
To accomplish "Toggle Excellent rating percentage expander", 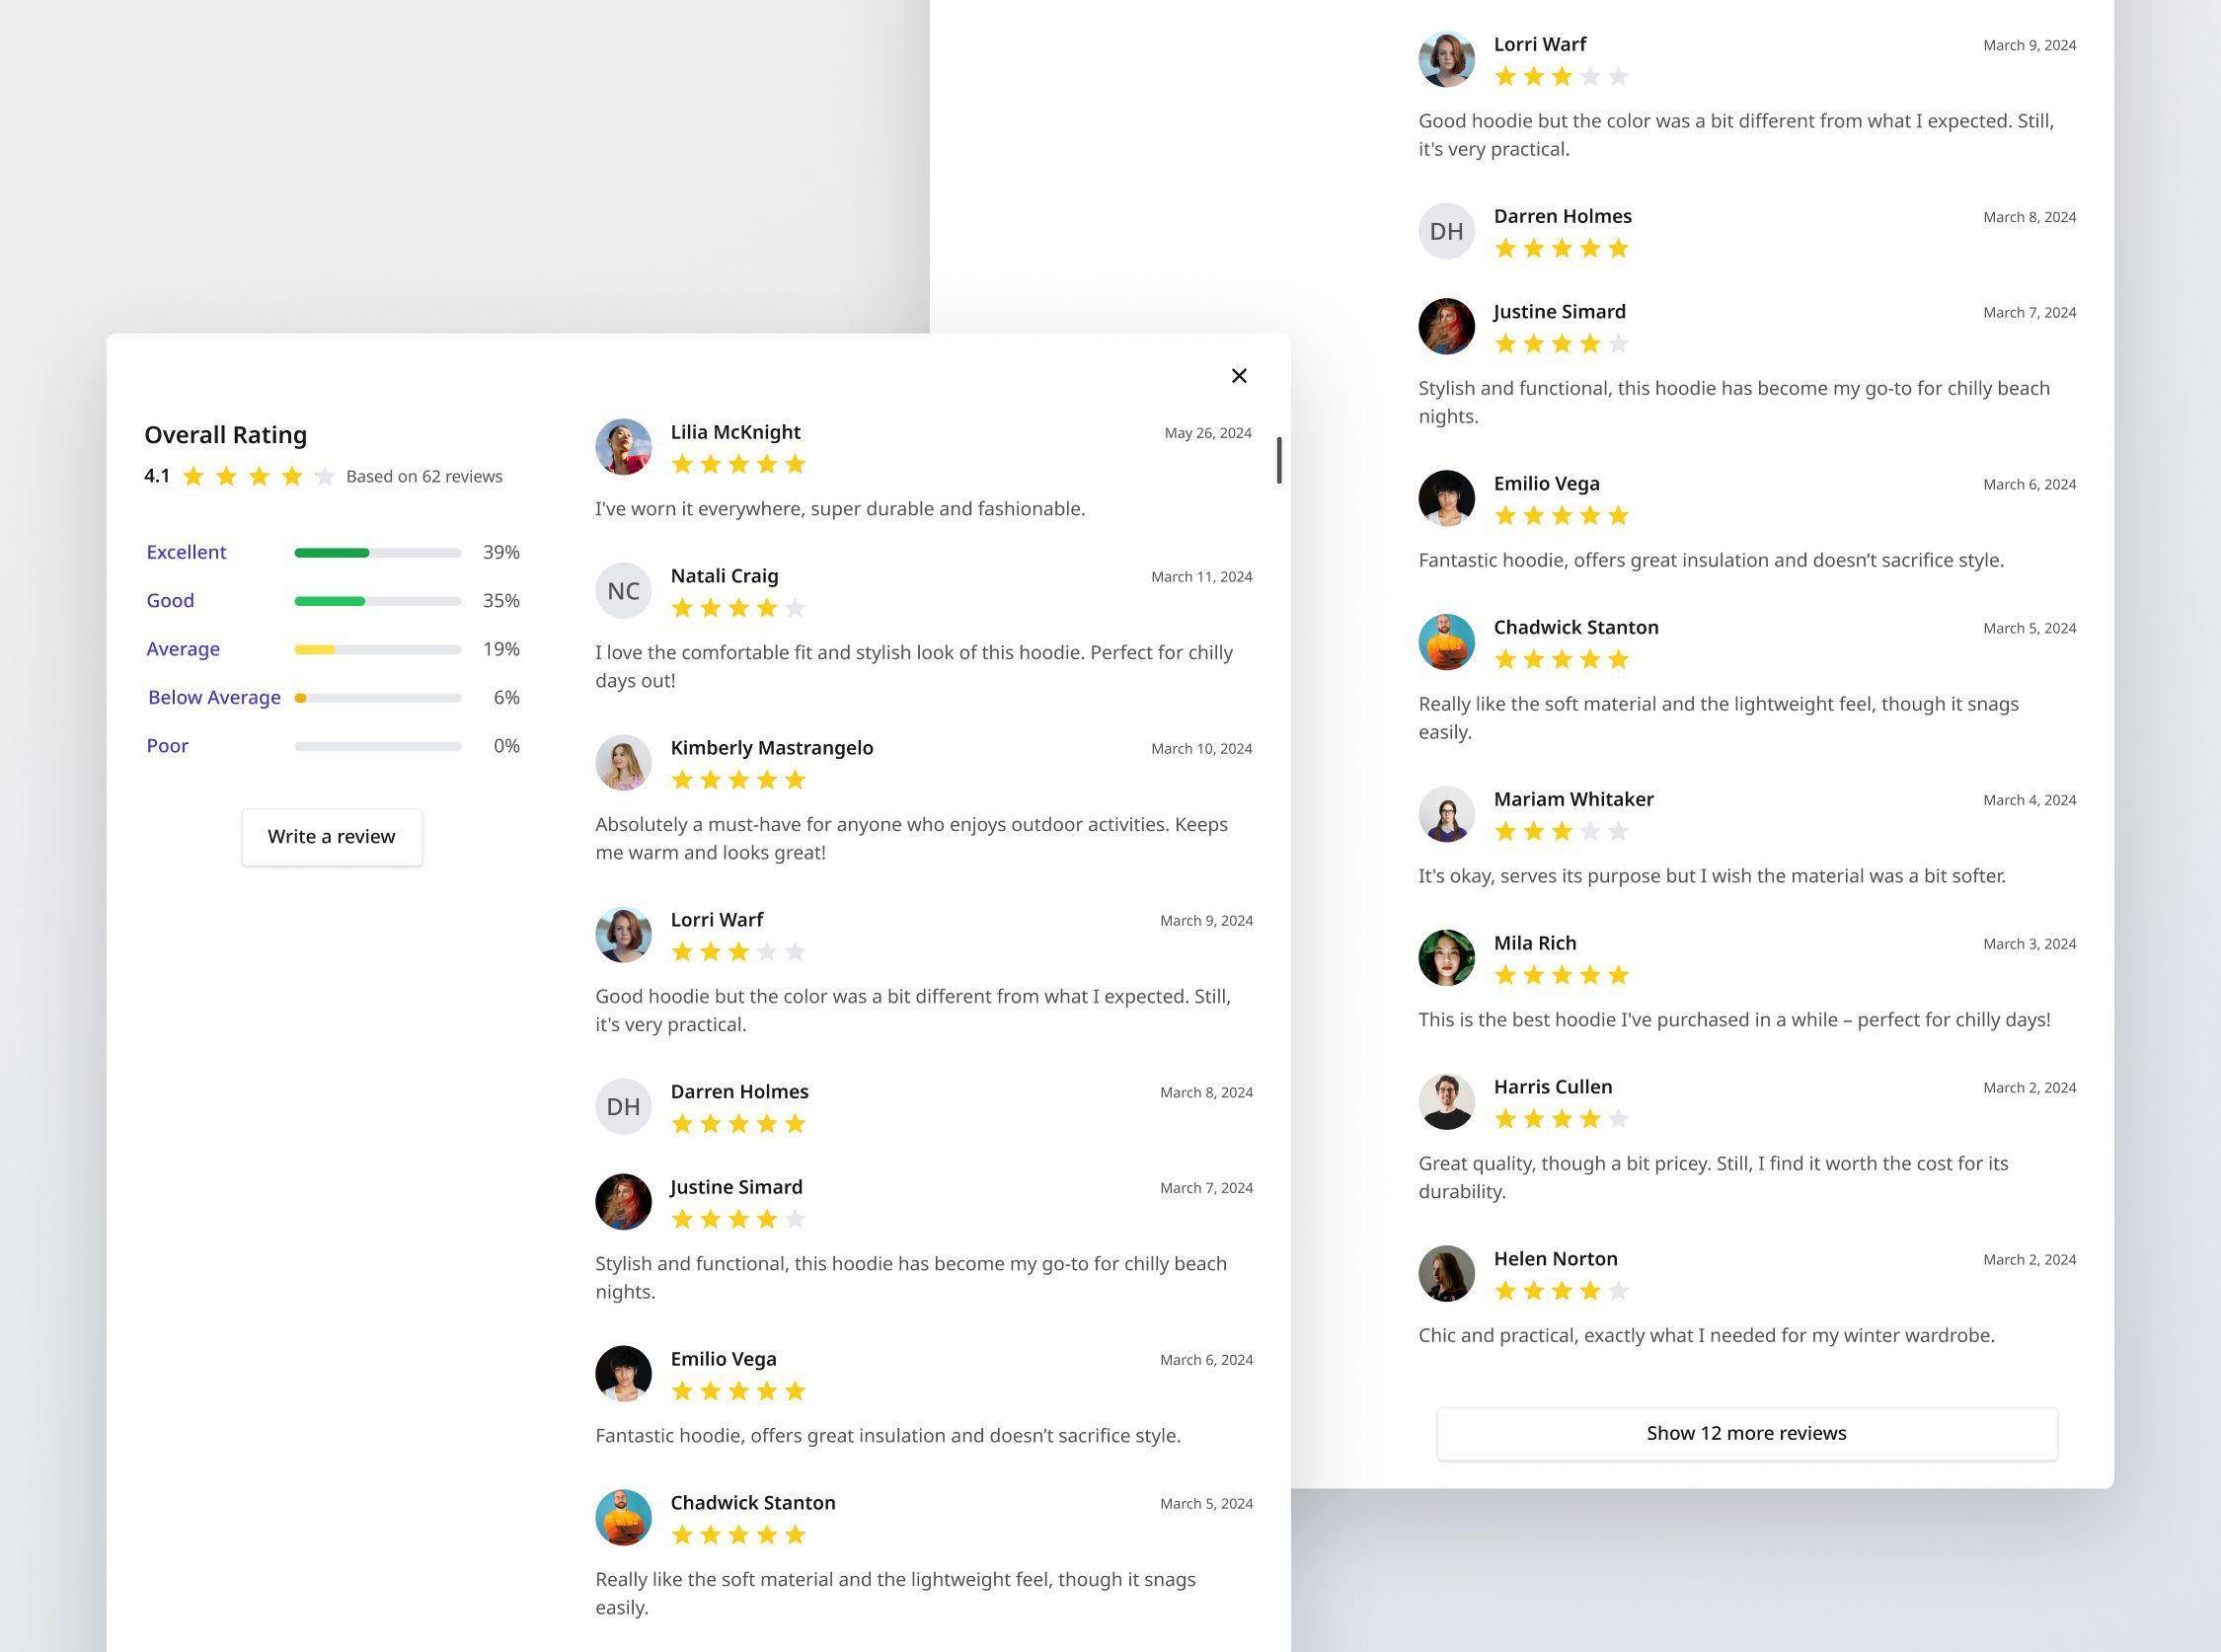I will coord(186,550).
